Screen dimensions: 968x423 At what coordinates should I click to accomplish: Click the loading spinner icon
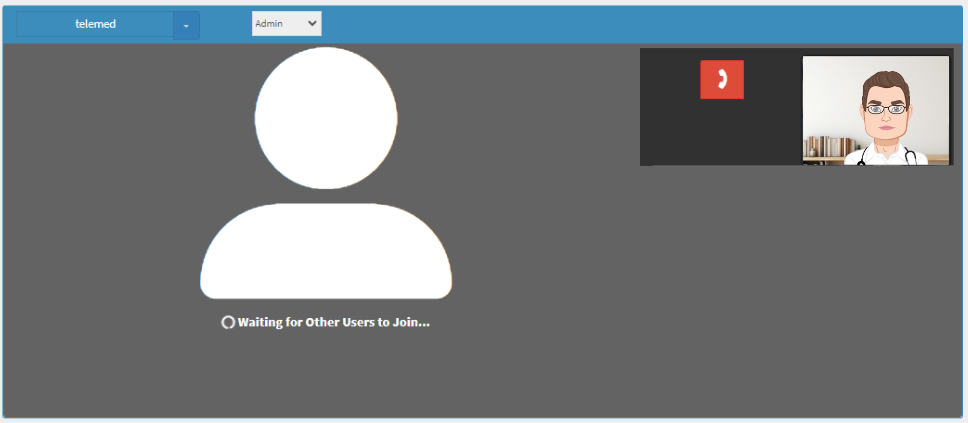click(x=228, y=323)
